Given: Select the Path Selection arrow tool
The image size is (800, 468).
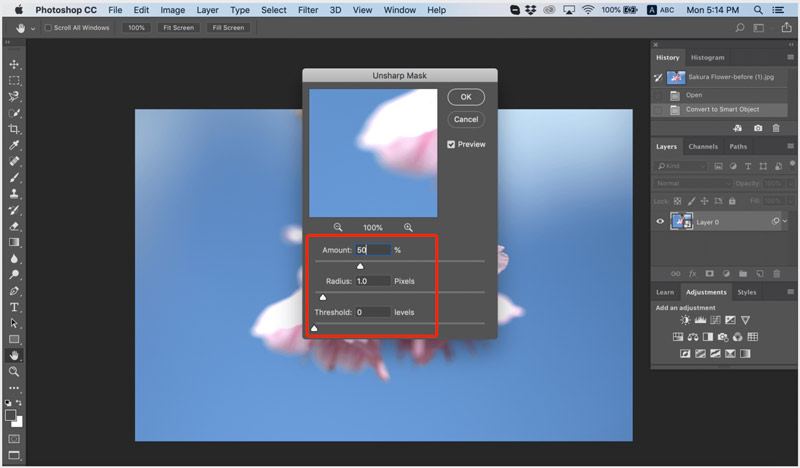Looking at the screenshot, I should (14, 323).
